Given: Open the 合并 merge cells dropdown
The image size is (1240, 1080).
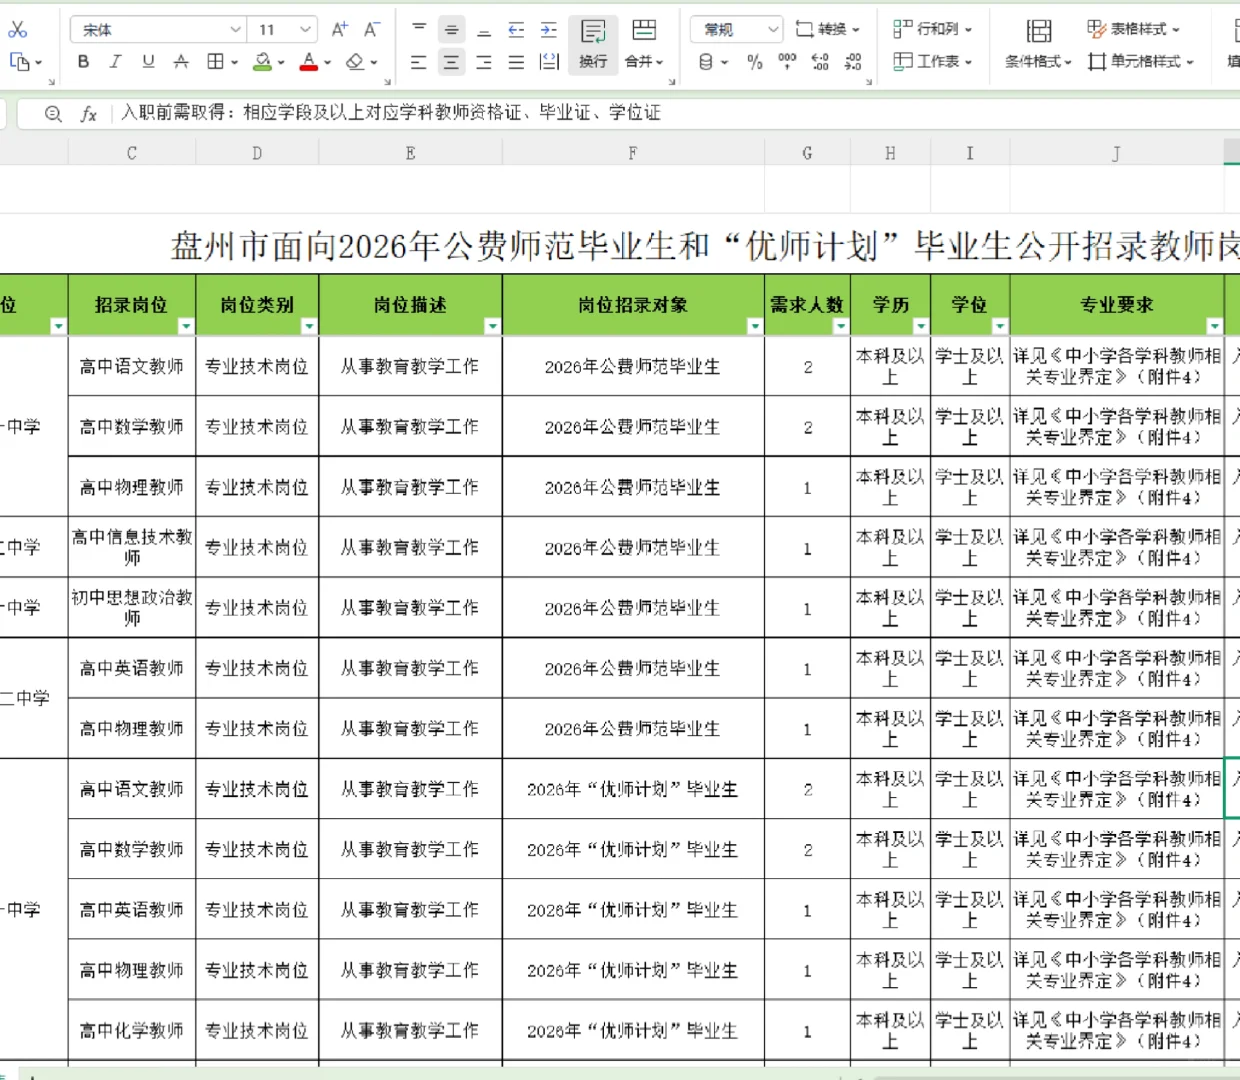Looking at the screenshot, I should 640,62.
